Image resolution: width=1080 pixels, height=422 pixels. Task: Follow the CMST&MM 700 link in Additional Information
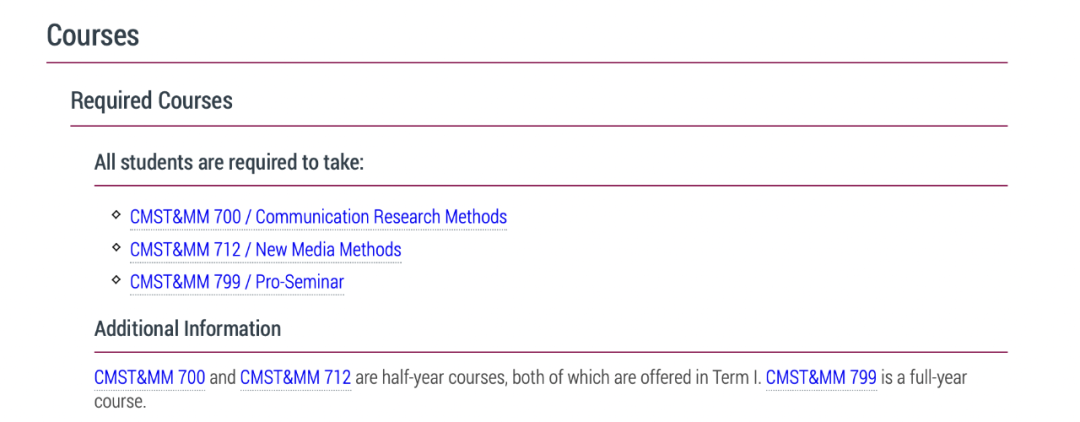tap(149, 377)
